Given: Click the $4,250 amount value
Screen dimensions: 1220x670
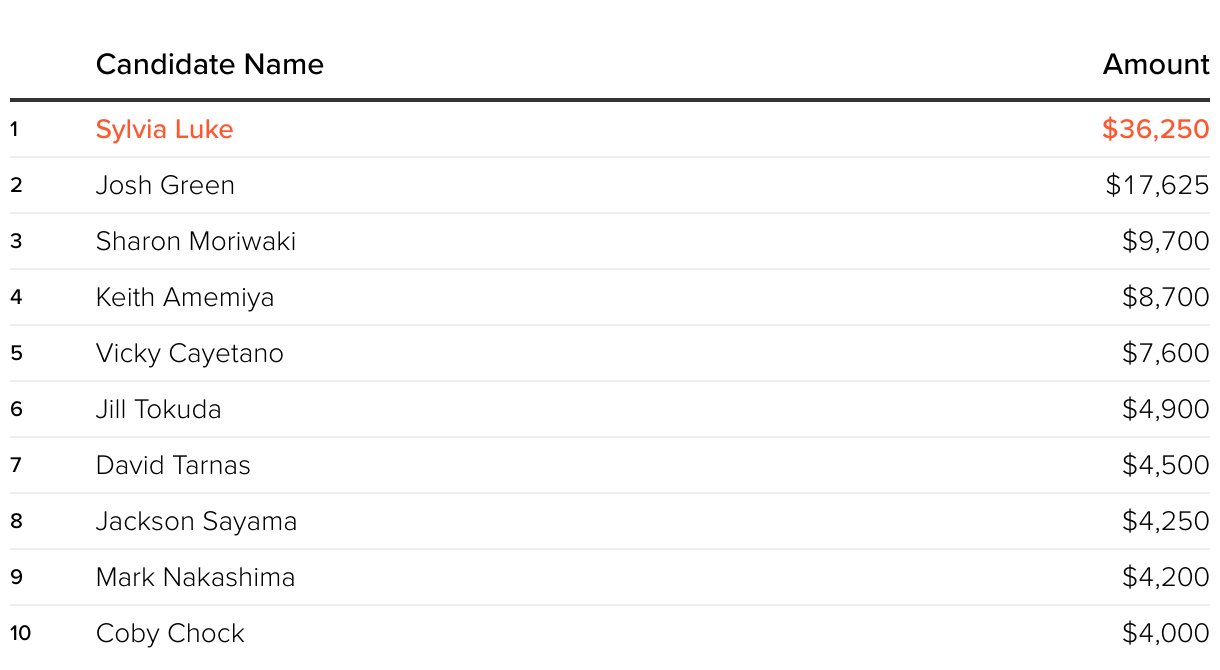Looking at the screenshot, I should point(1165,522).
